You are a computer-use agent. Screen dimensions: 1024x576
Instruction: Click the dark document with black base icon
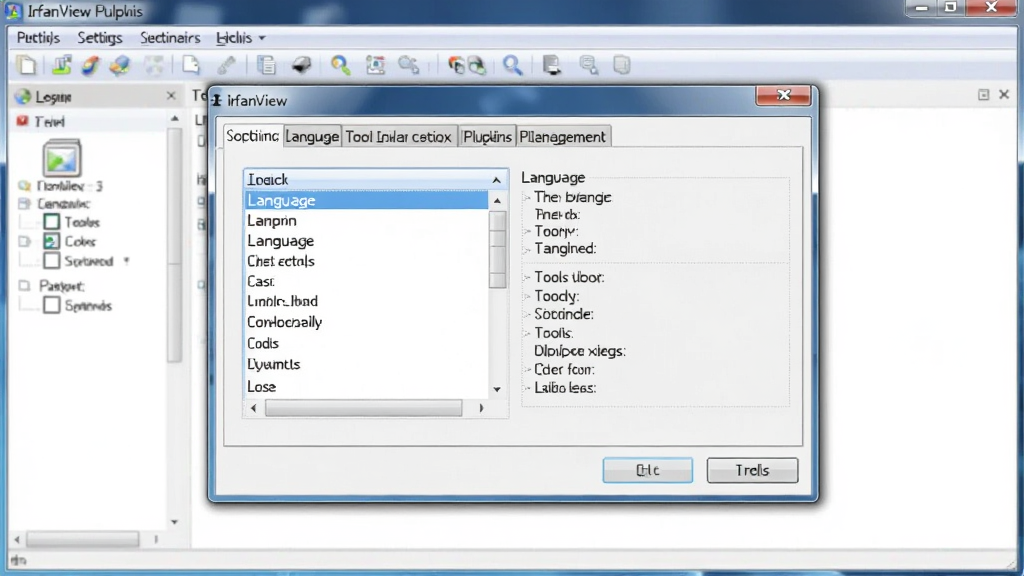[552, 65]
